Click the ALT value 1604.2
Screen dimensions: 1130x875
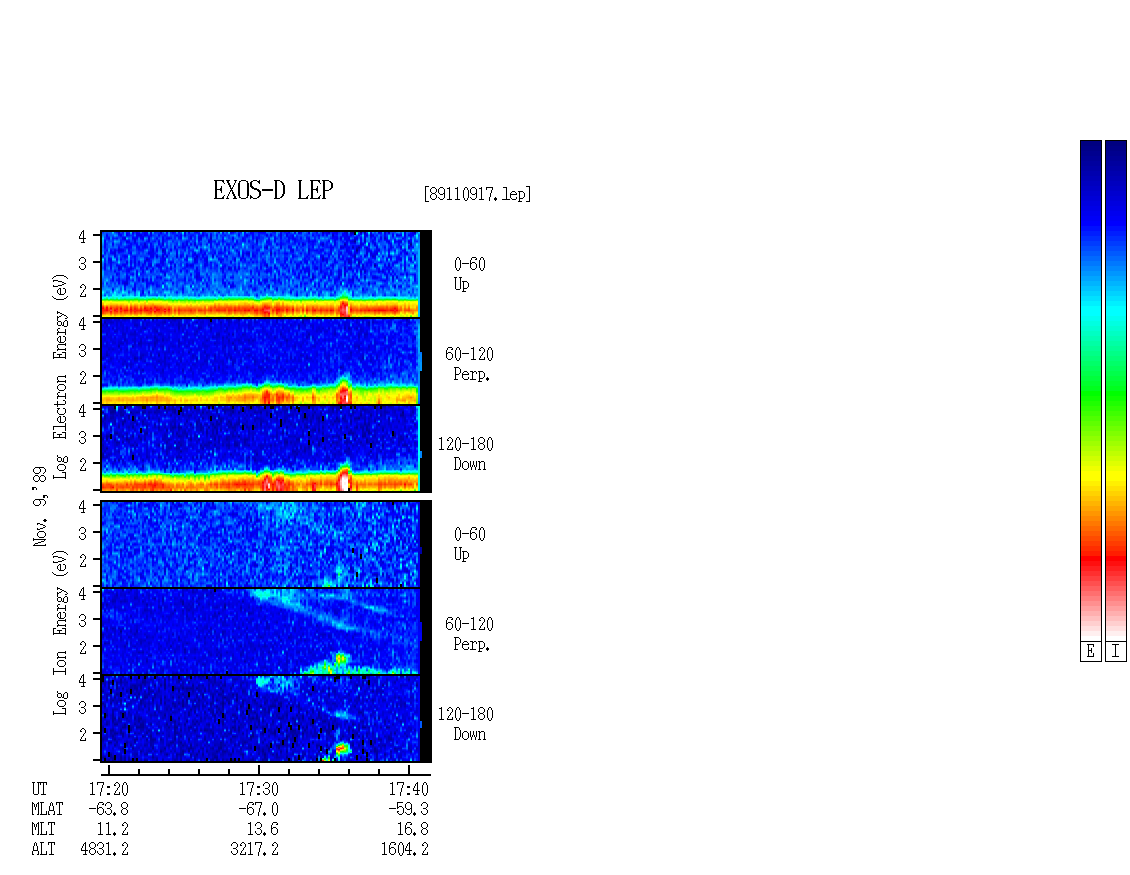pyautogui.click(x=404, y=850)
